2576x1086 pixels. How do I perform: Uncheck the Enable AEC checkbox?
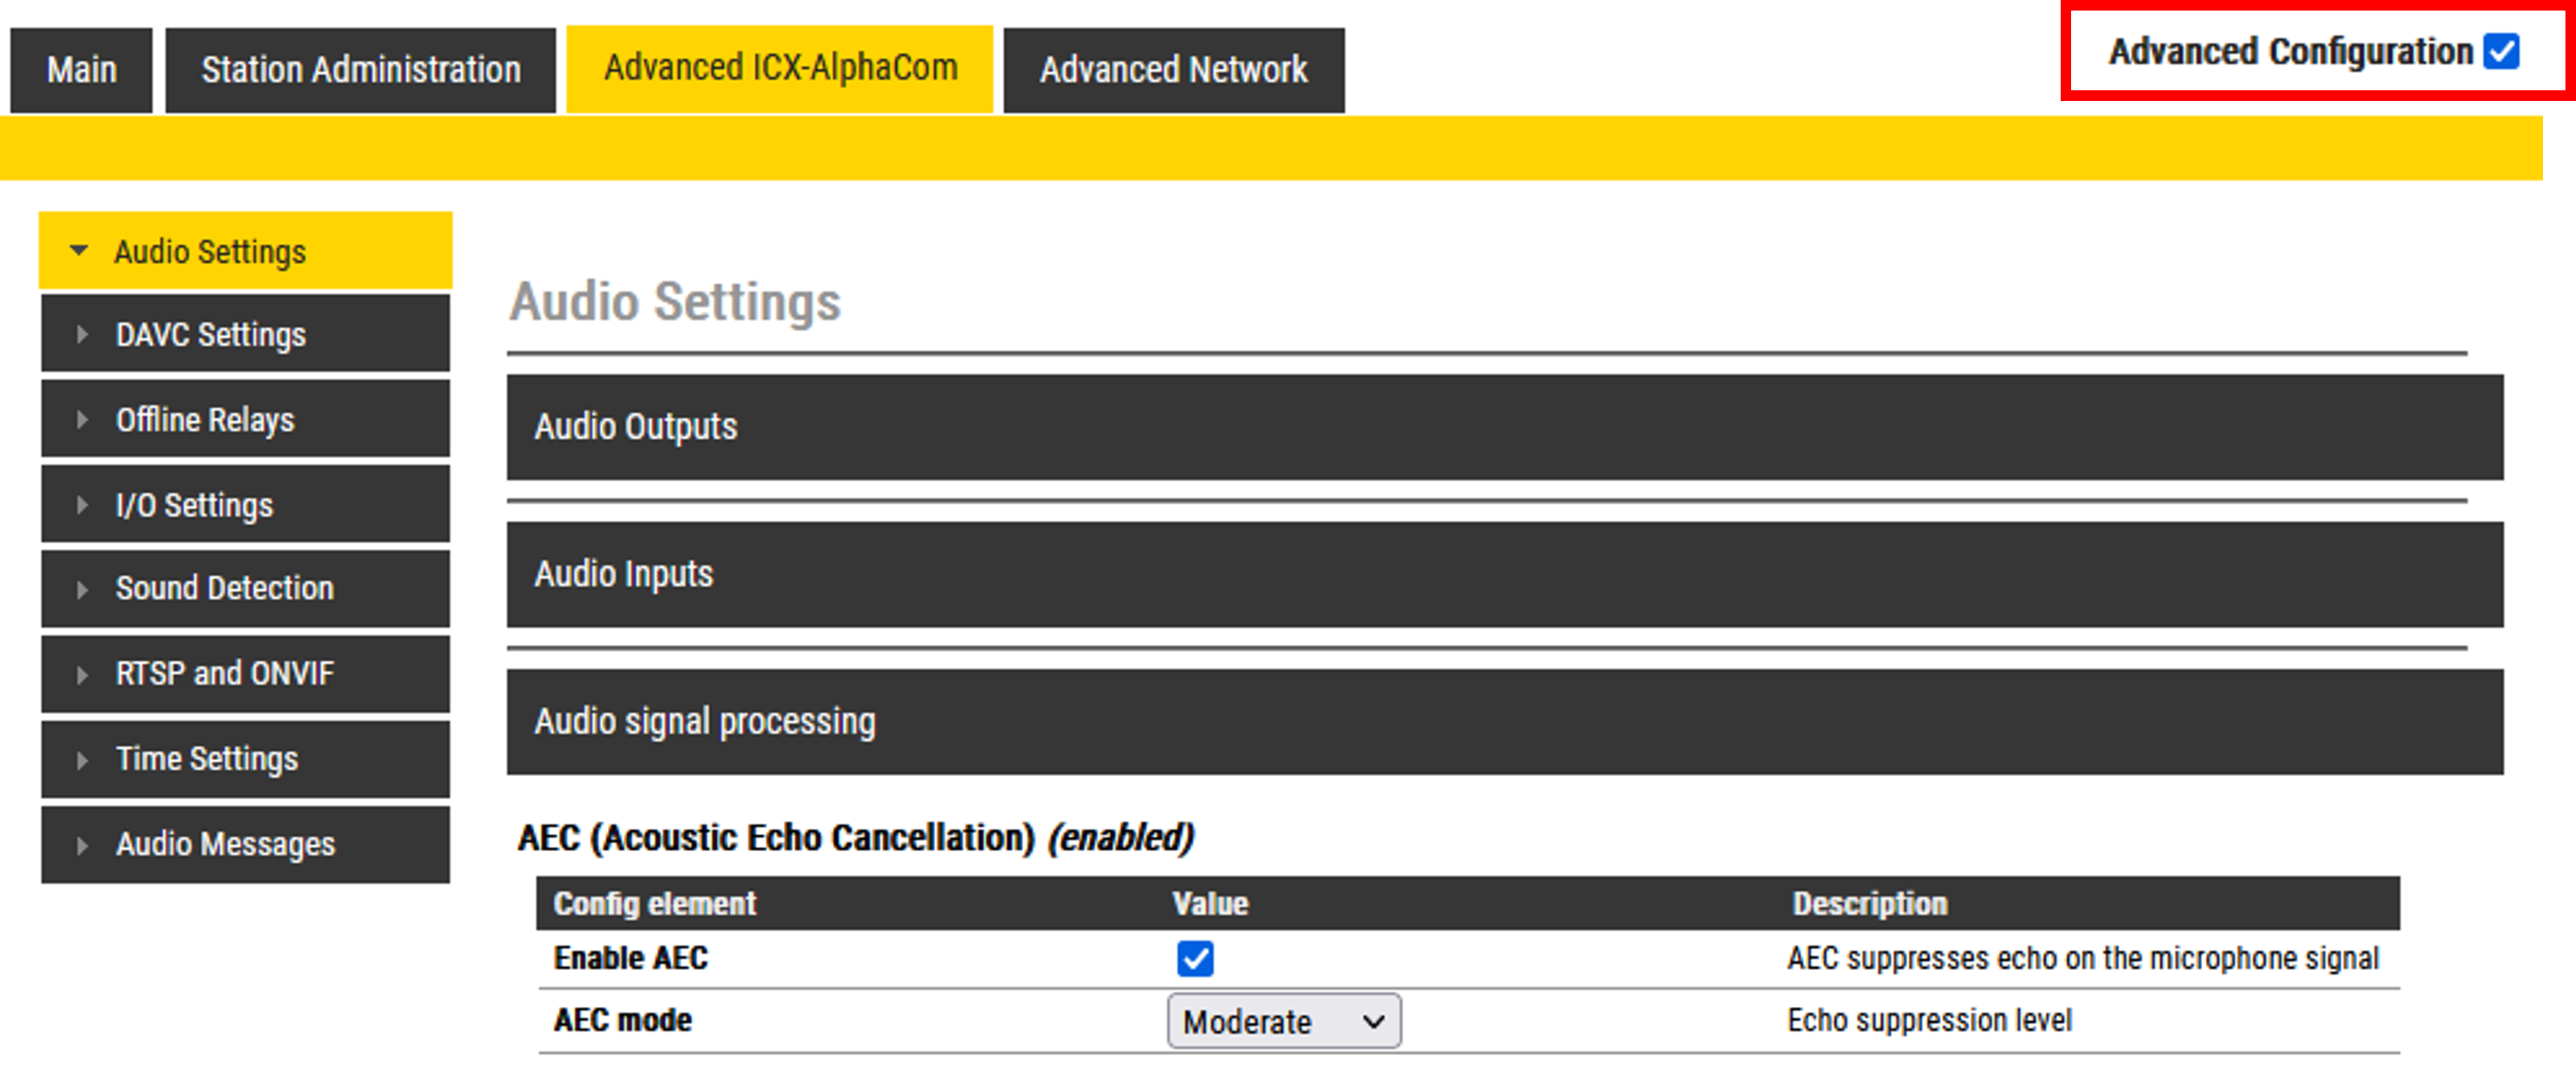[x=1195, y=958]
